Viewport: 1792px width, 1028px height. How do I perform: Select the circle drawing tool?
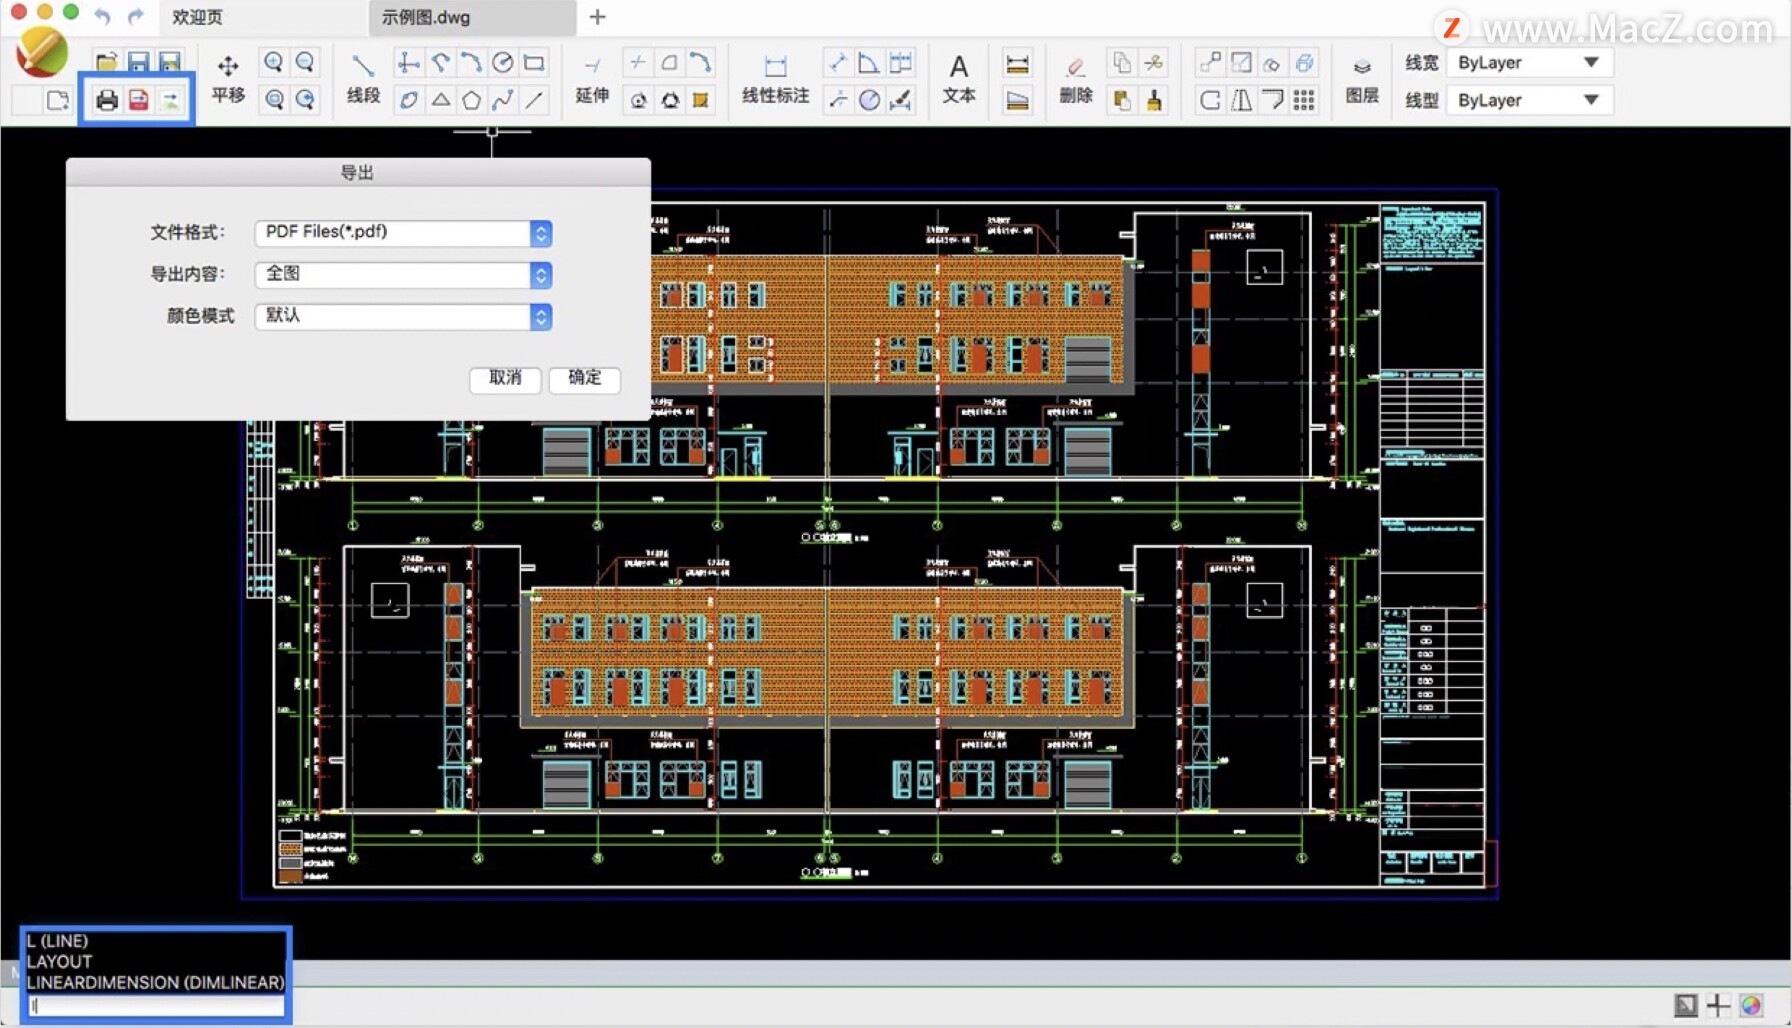coord(503,63)
